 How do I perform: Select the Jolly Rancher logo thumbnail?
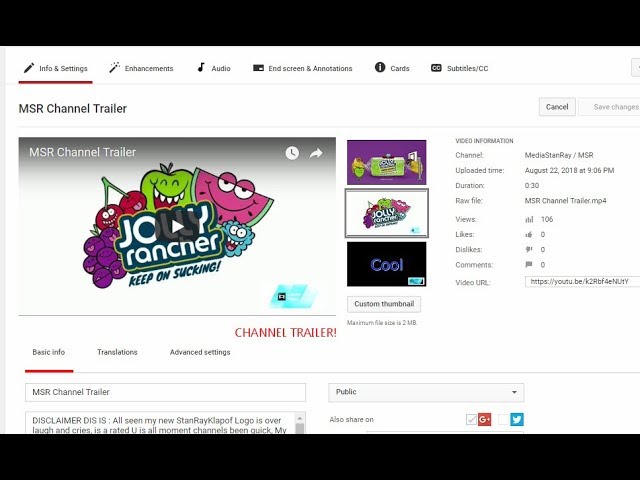387,213
